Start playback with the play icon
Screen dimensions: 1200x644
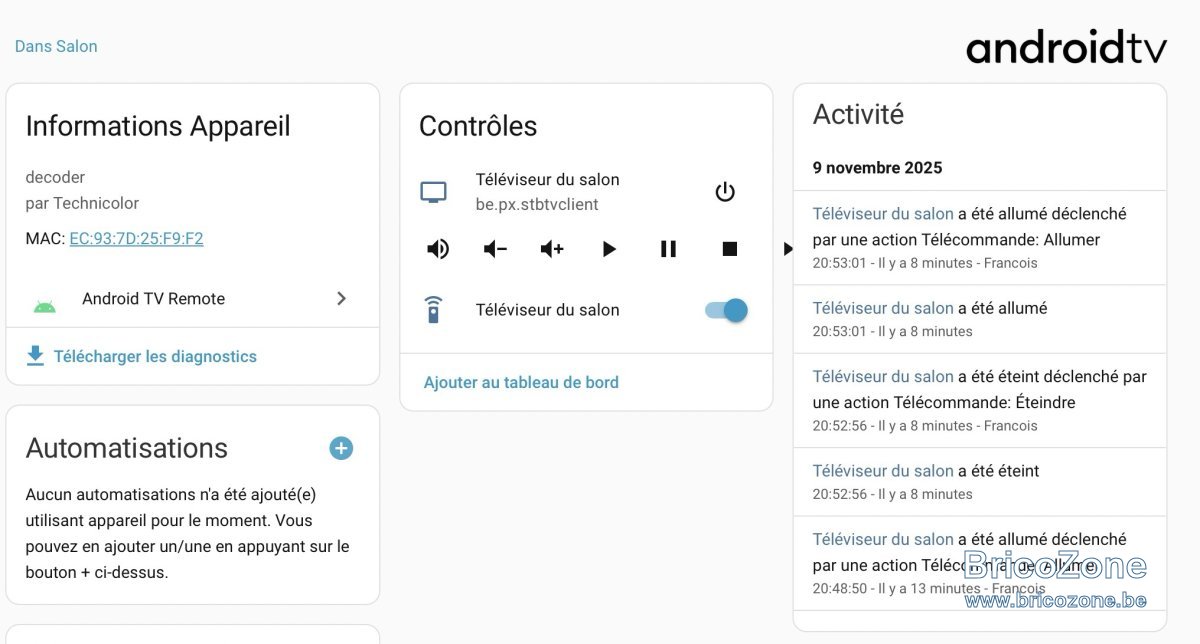[x=609, y=249]
